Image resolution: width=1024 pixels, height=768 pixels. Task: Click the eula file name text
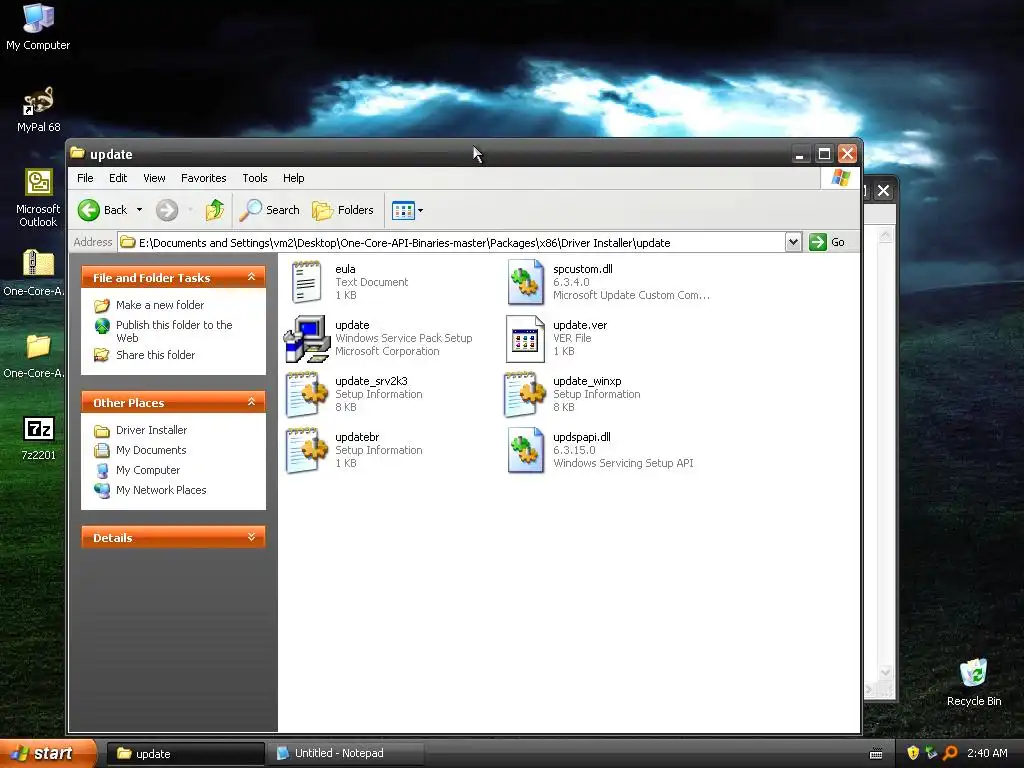(x=345, y=269)
